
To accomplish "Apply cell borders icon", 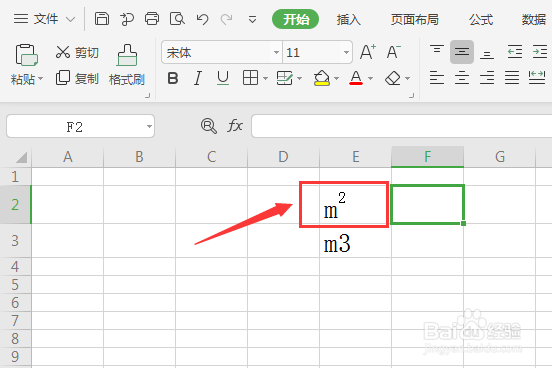I will click(250, 78).
